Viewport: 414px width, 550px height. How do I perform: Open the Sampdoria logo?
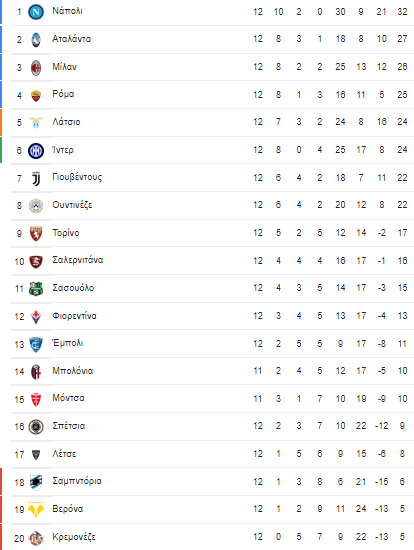(36, 483)
